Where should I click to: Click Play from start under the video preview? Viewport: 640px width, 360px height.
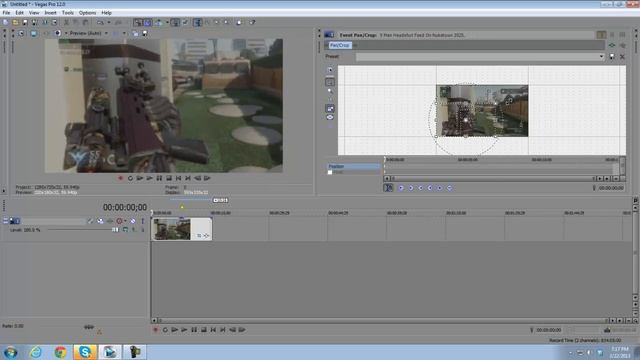pyautogui.click(x=140, y=178)
